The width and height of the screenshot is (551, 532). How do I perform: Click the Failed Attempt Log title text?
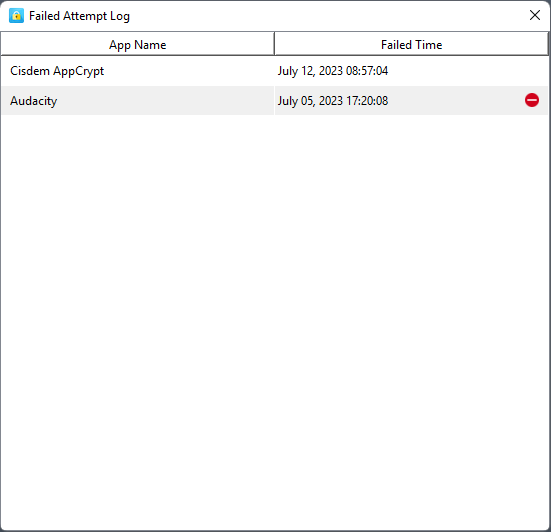pyautogui.click(x=79, y=16)
